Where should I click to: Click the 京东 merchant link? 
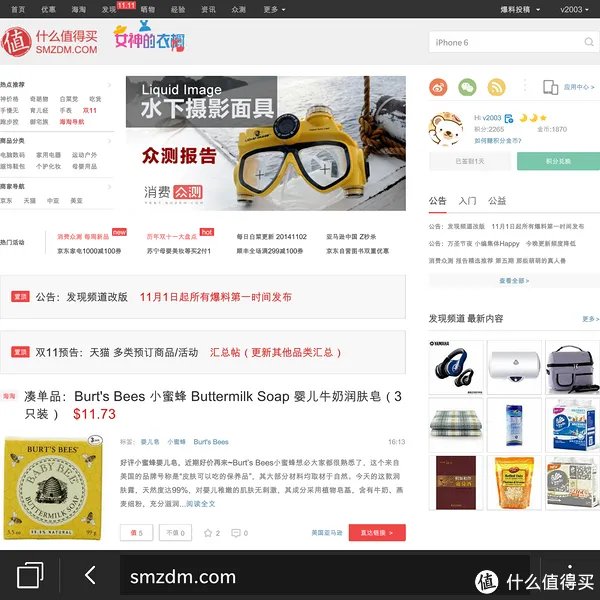coord(6,201)
